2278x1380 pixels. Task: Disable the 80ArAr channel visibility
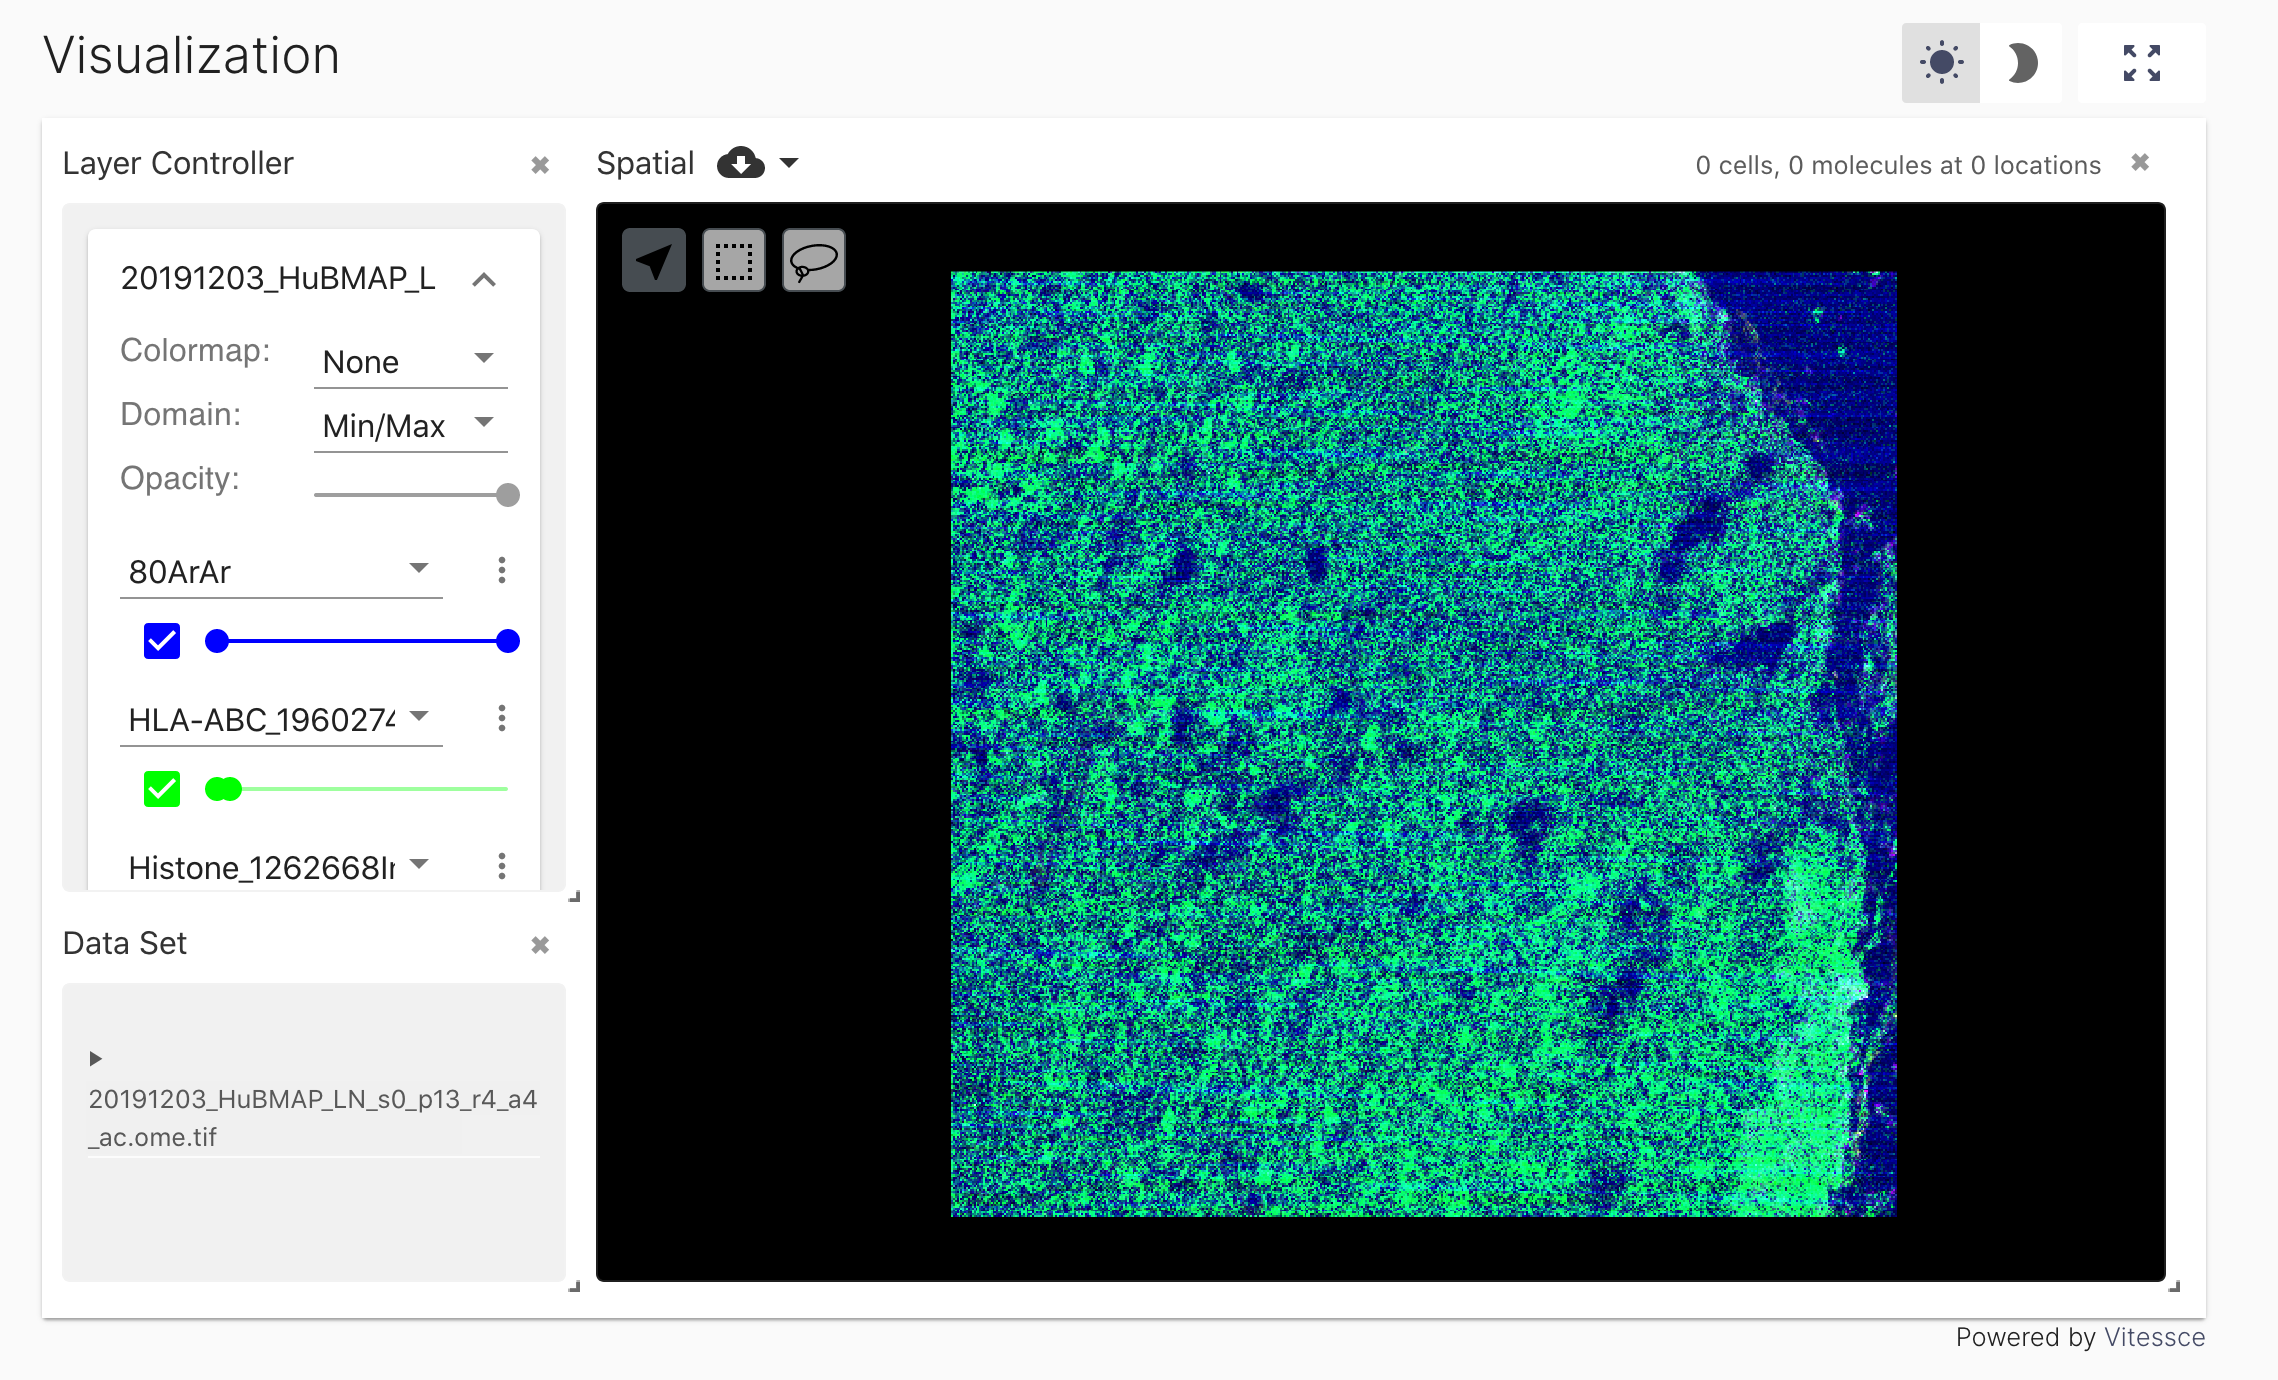coord(160,641)
